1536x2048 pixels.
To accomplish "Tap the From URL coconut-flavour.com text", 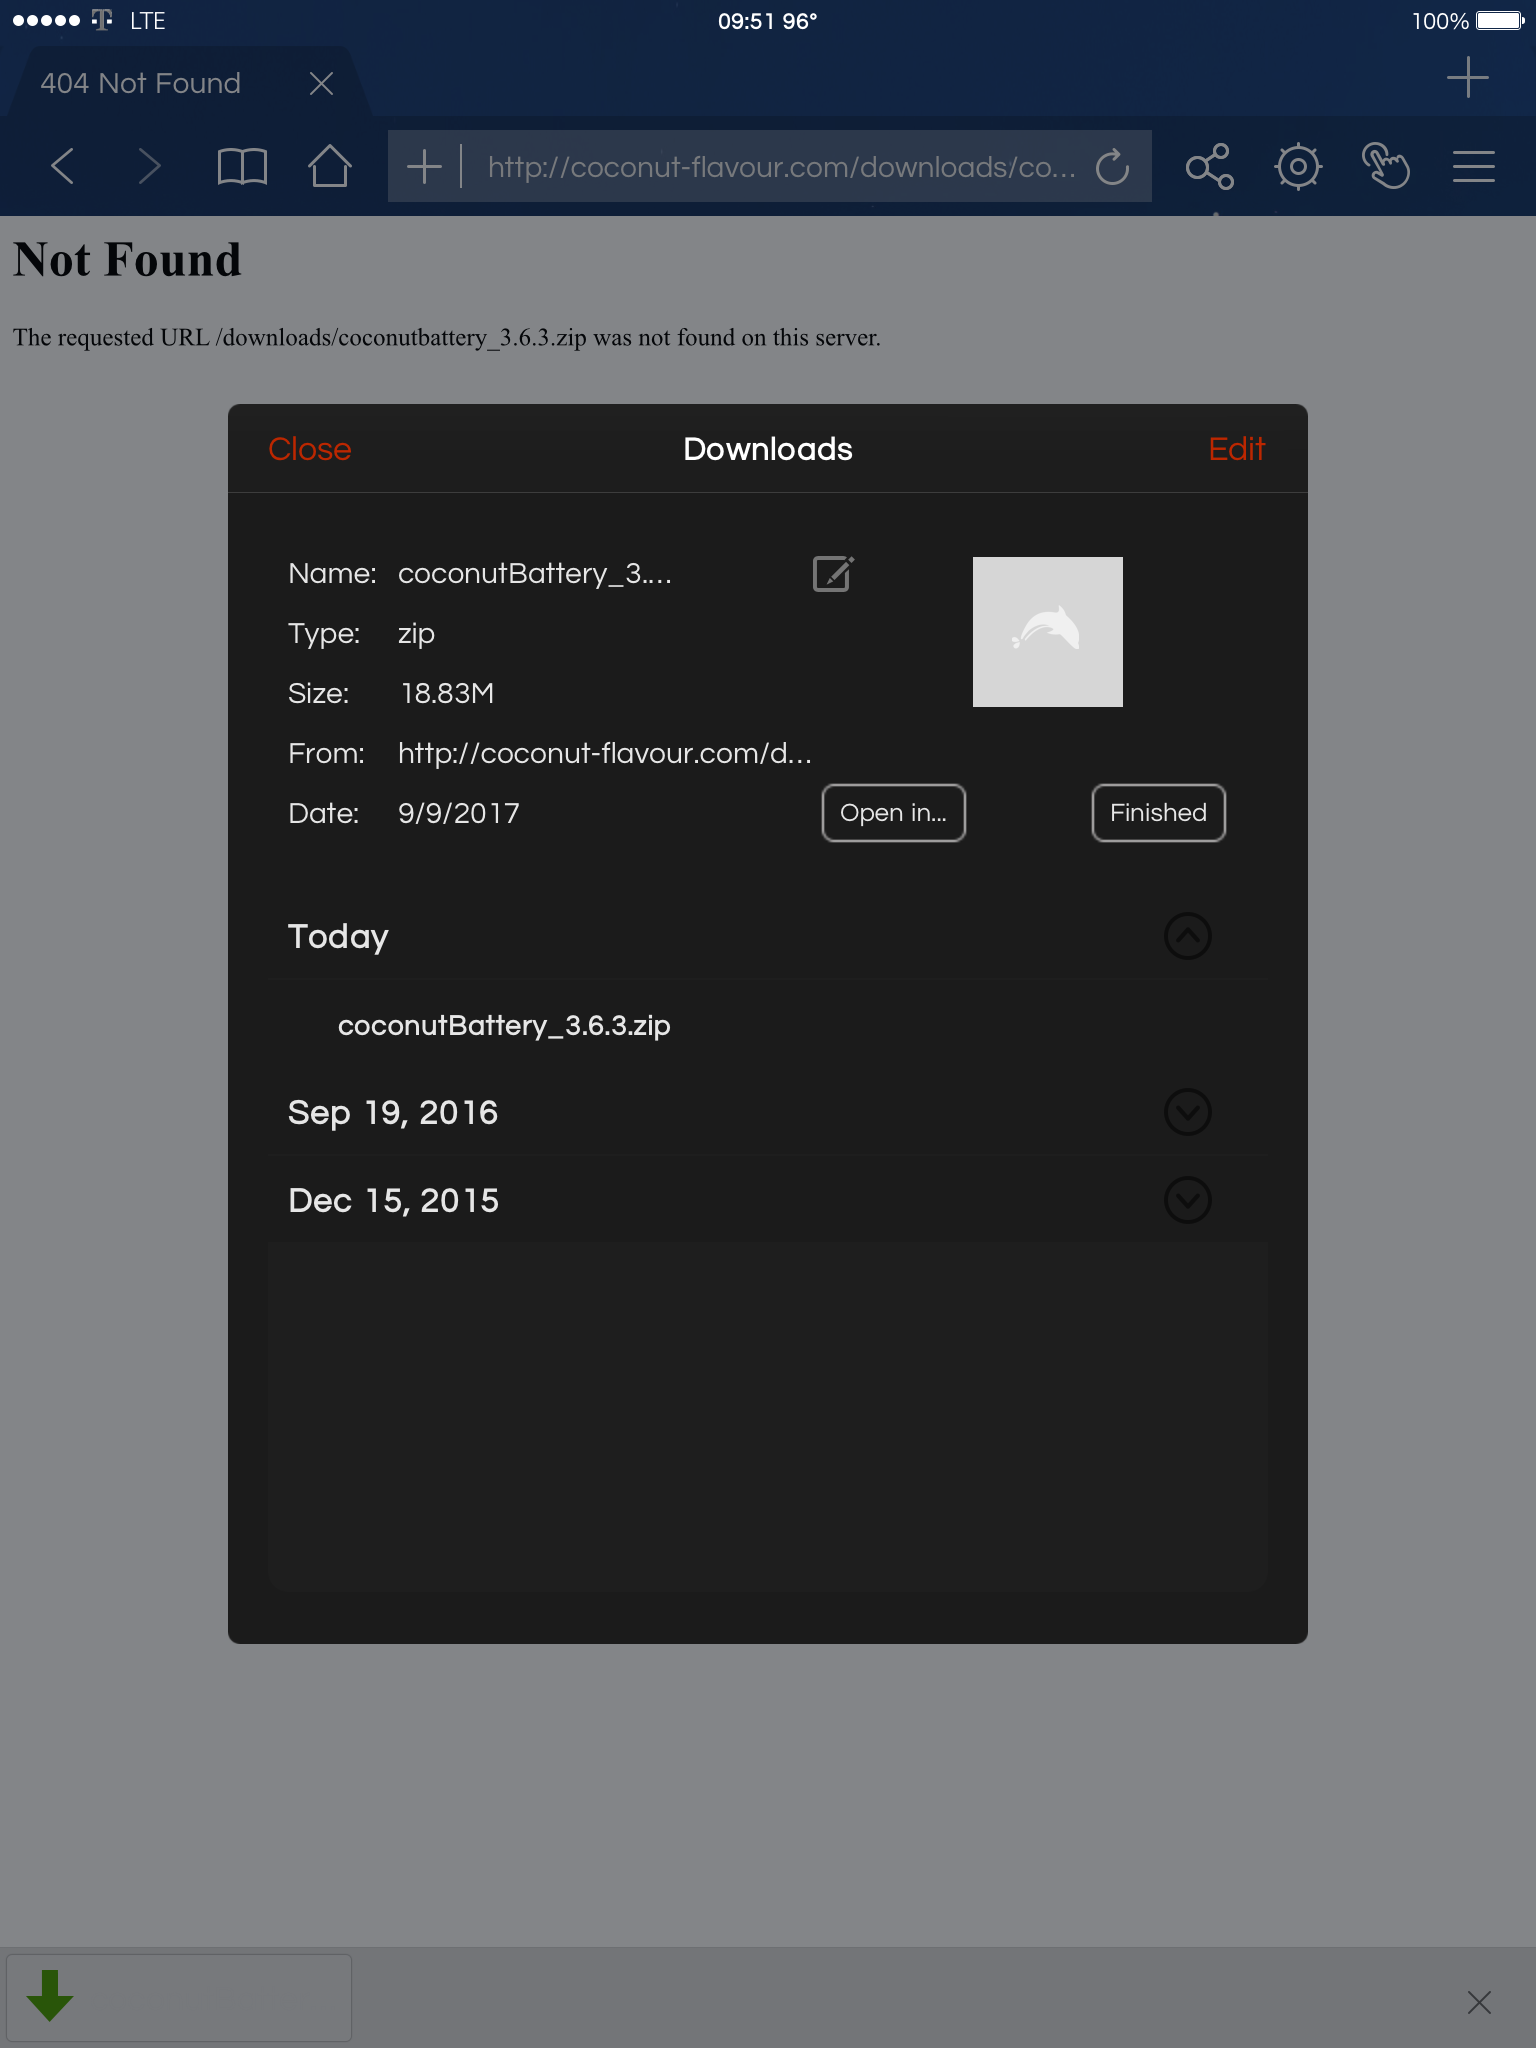I will click(605, 753).
